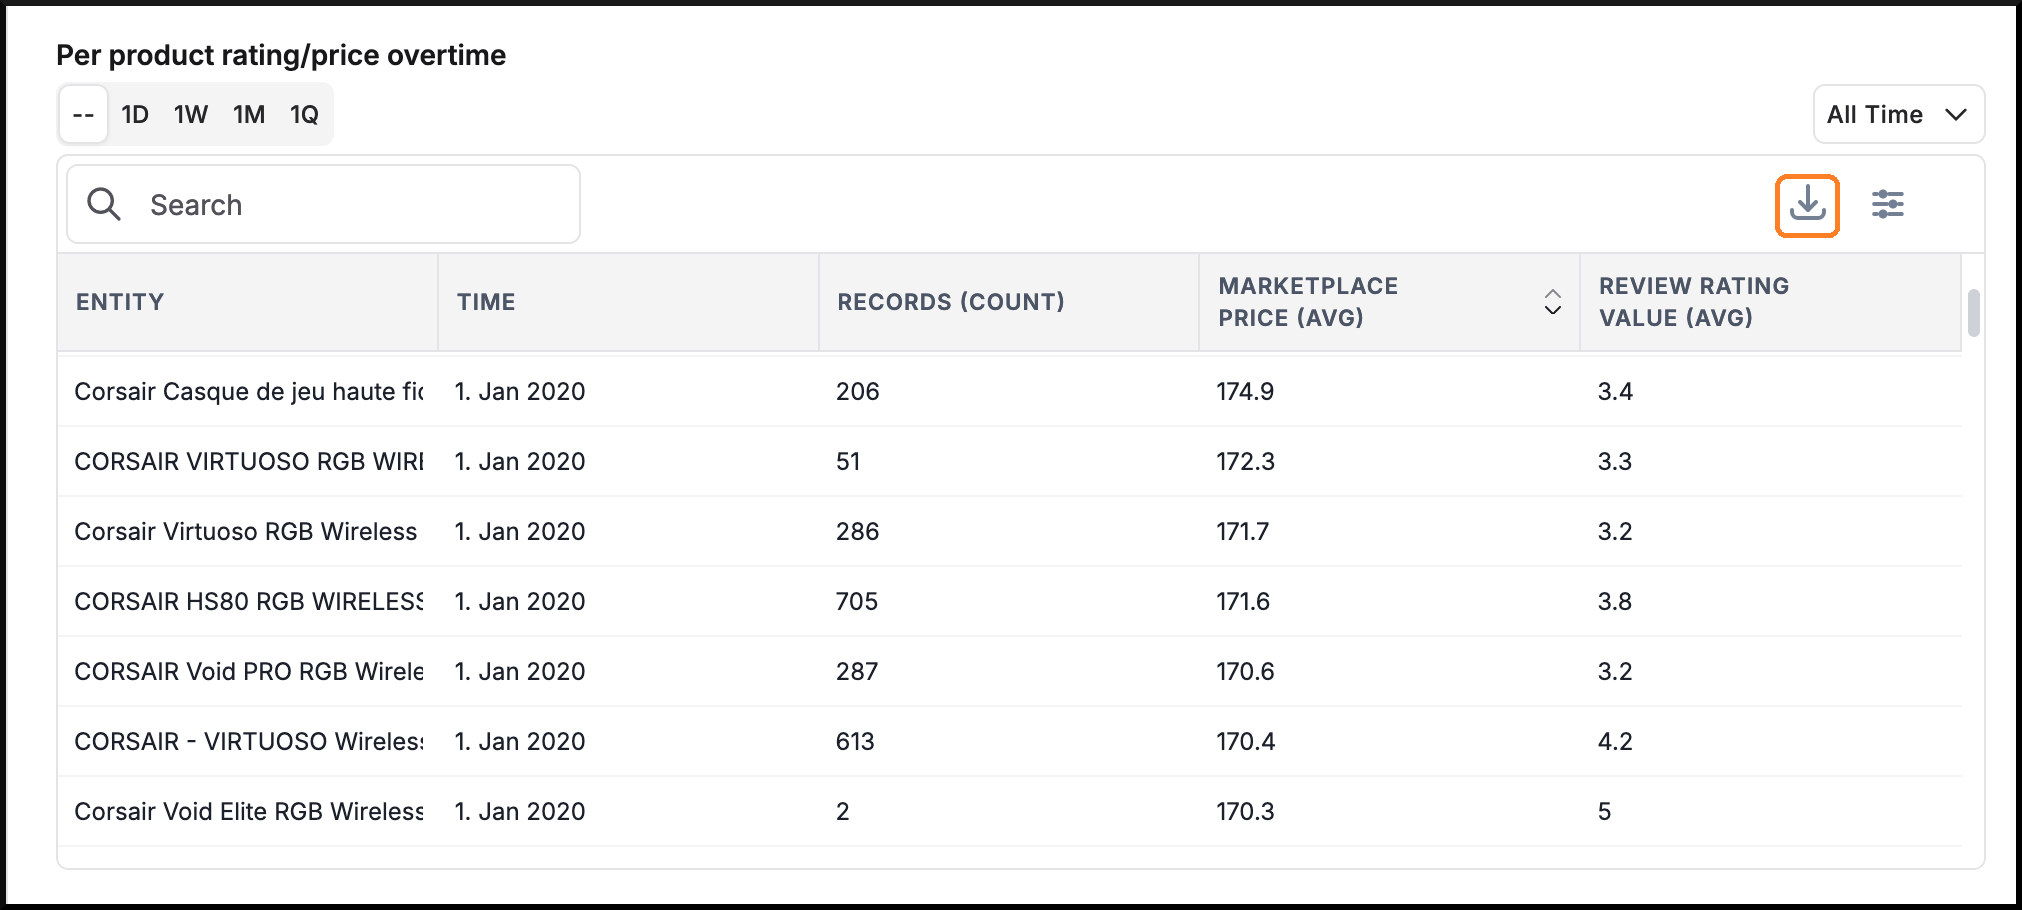
Task: Click the download table data icon
Action: tap(1807, 205)
